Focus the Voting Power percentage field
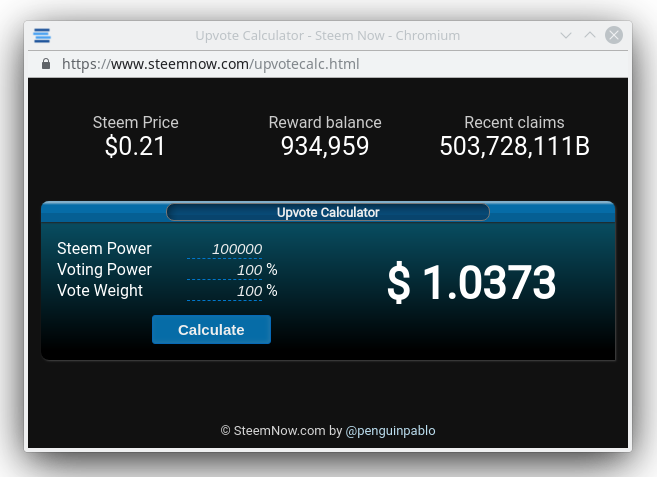This screenshot has height=477, width=657. tap(225, 270)
